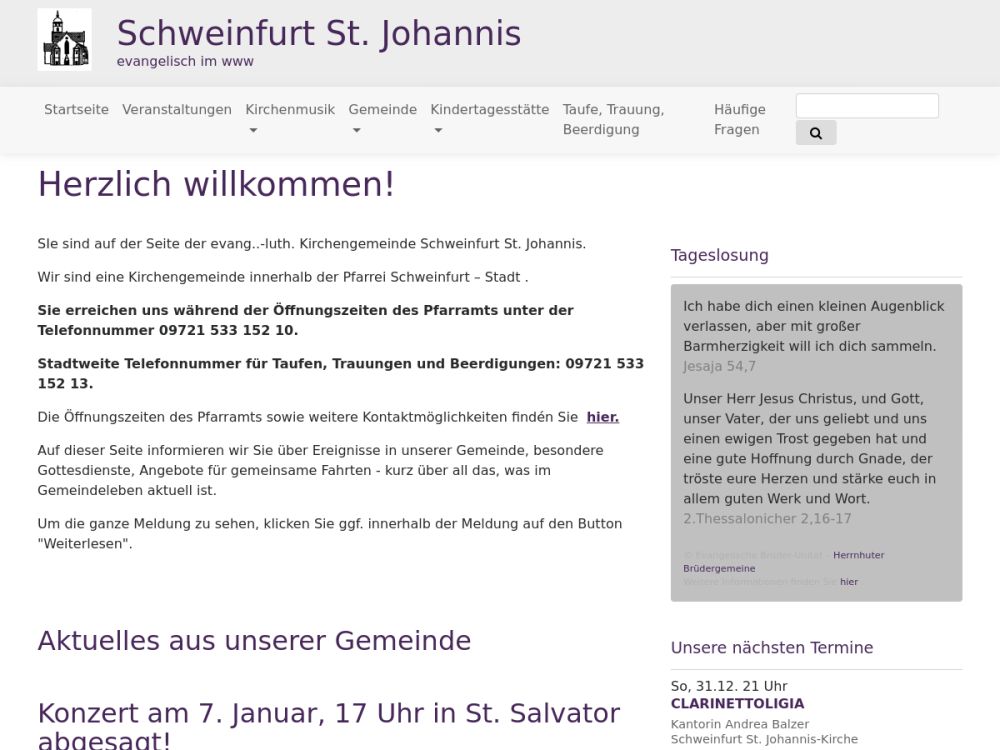Open Taufe, Trauung, Beerdigung page

[613, 120]
